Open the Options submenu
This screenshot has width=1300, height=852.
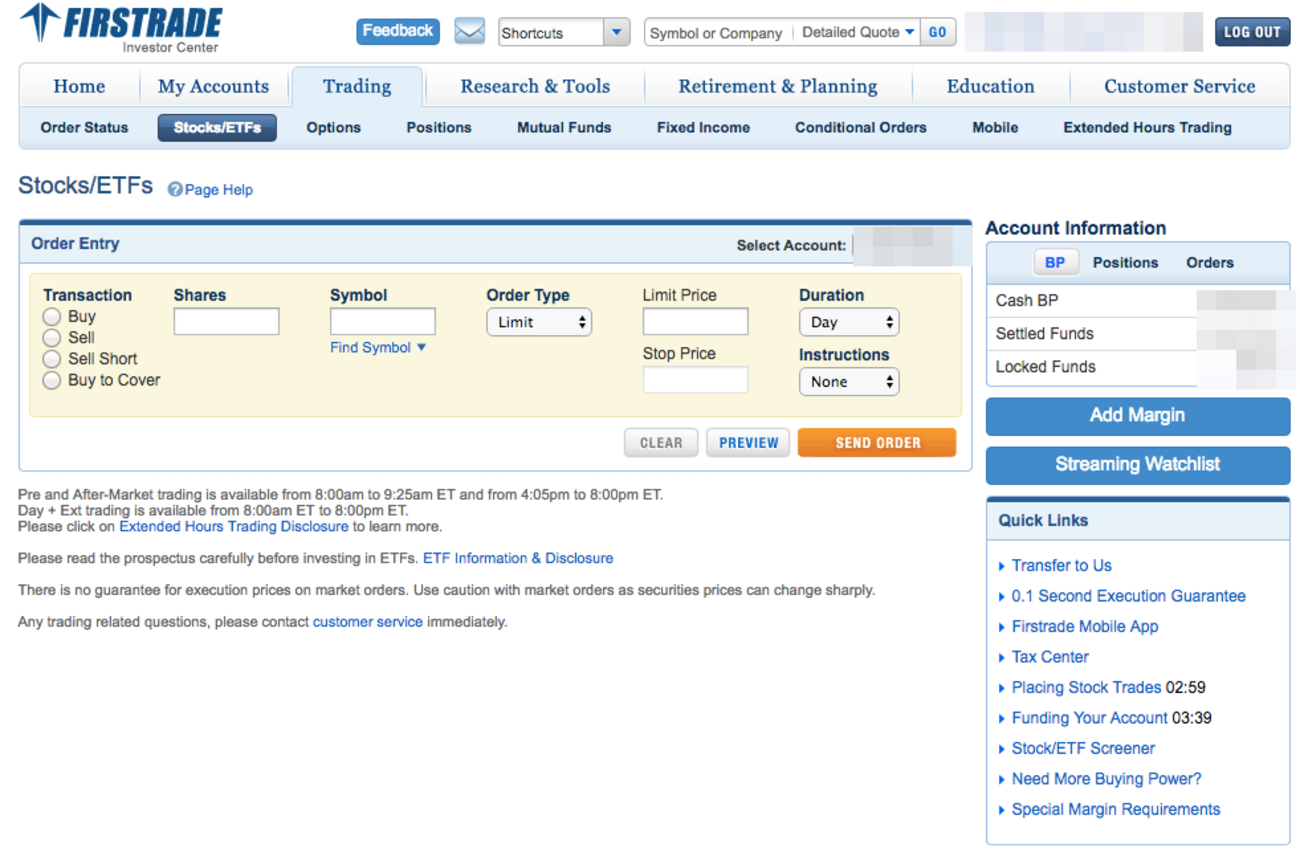click(333, 127)
